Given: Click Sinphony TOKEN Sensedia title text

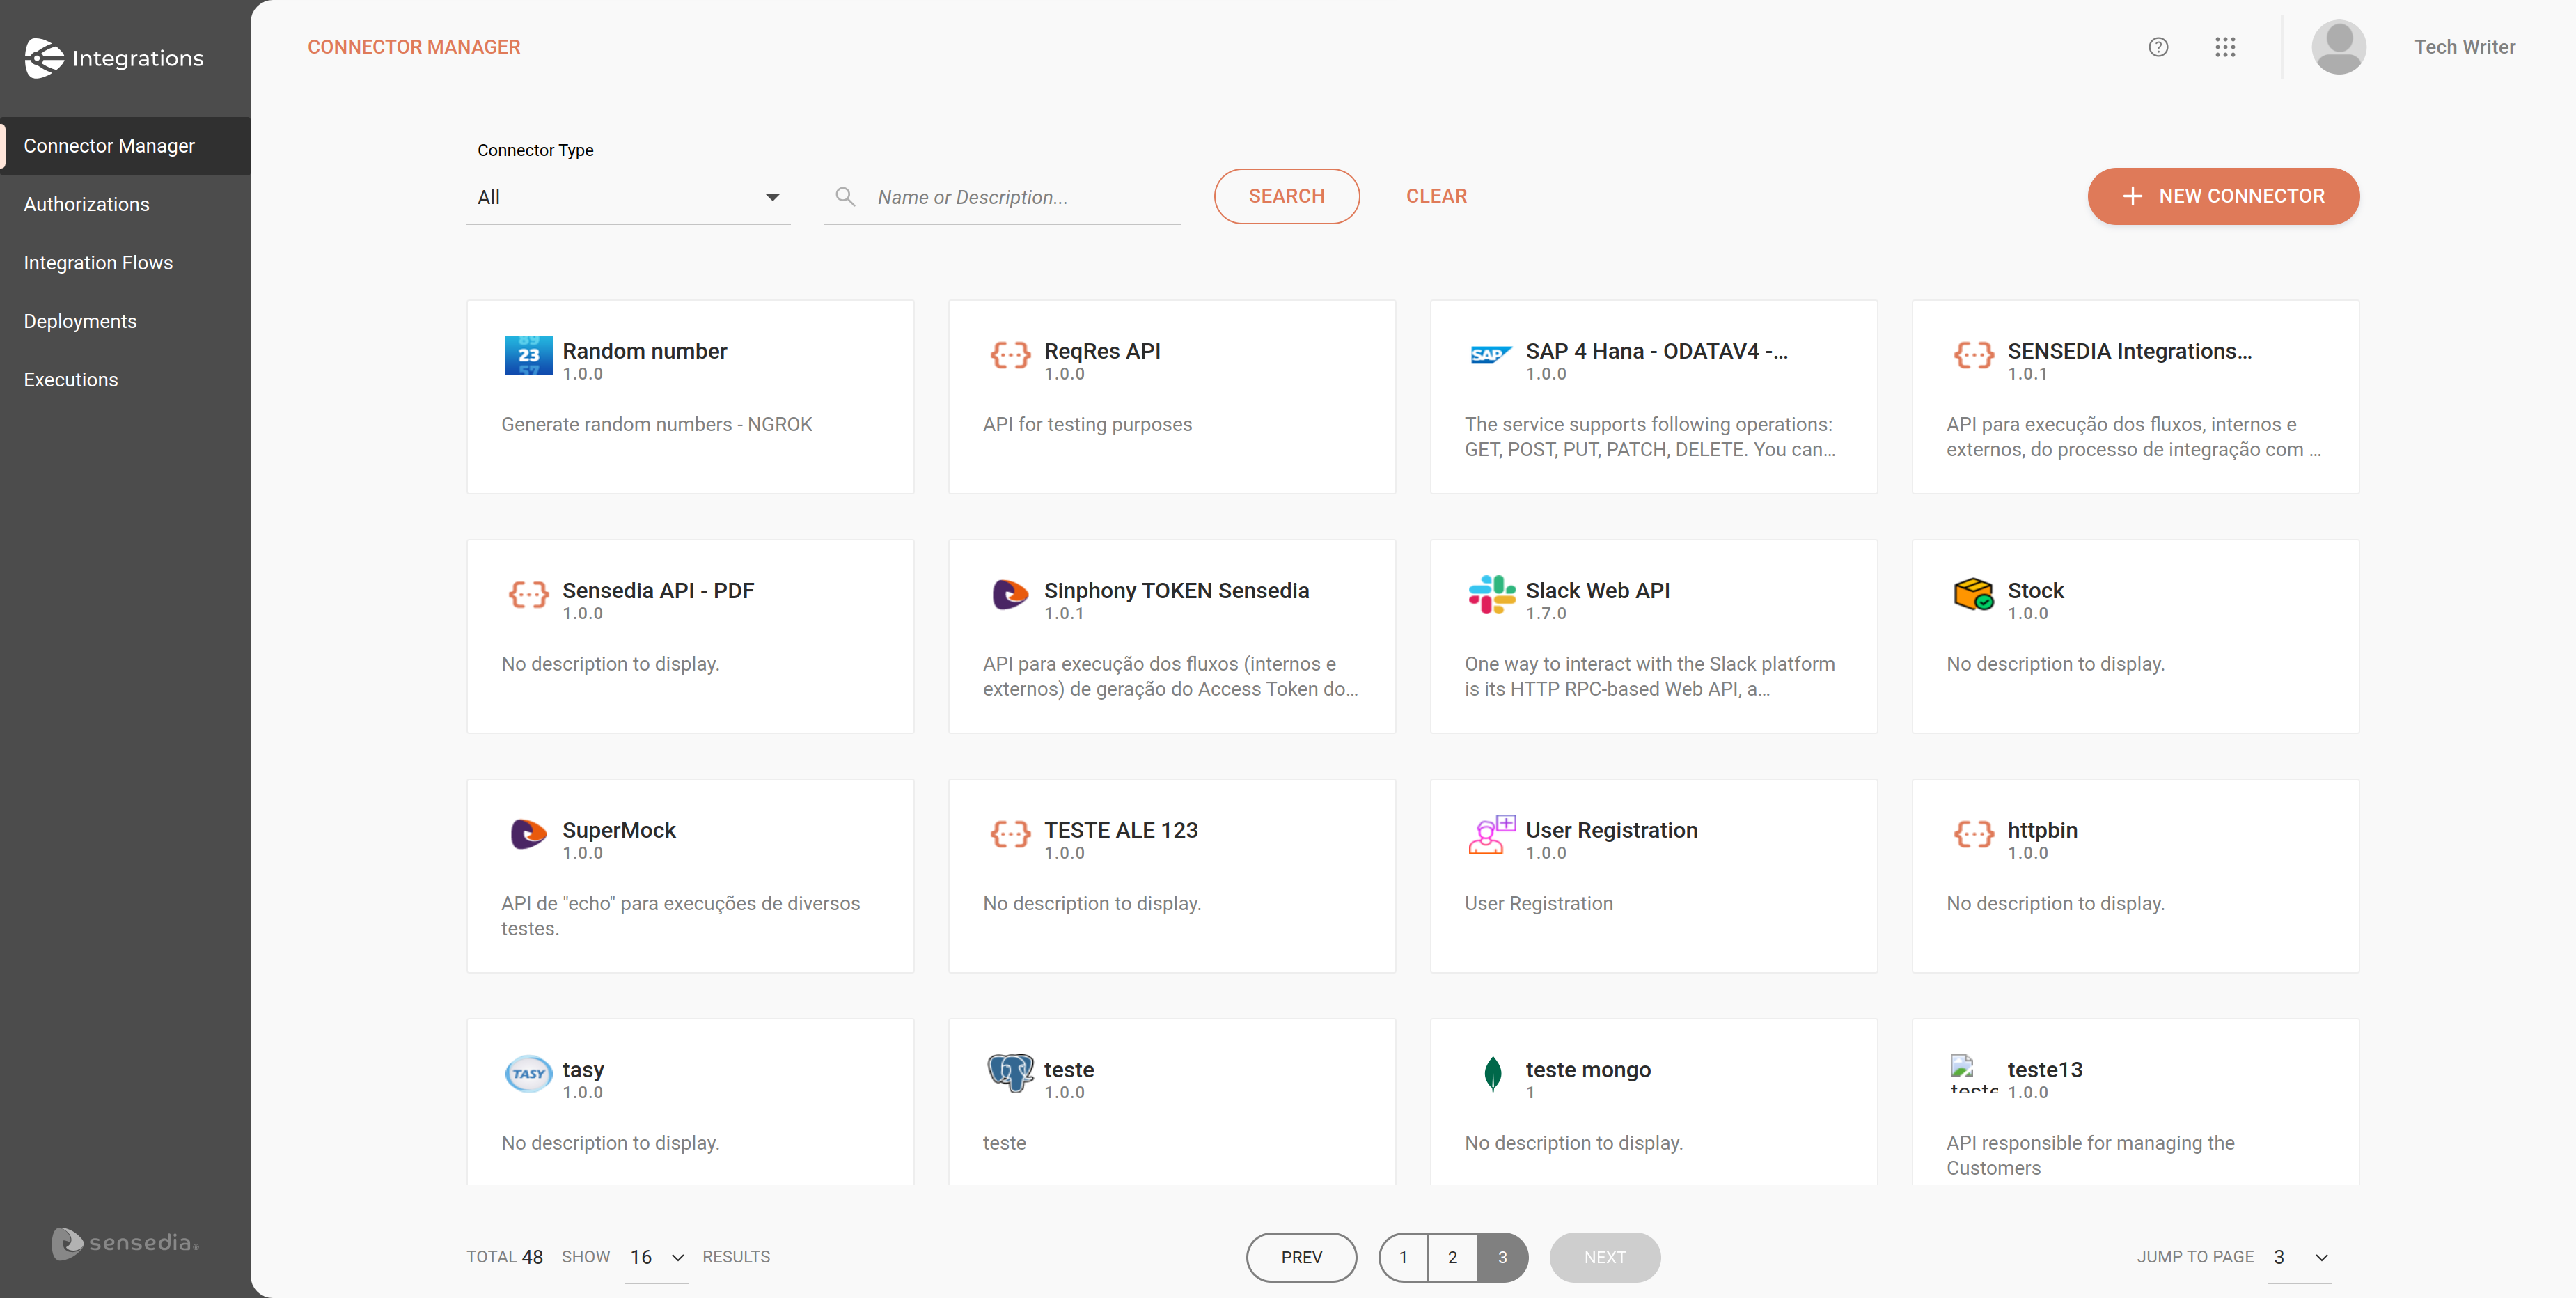Looking at the screenshot, I should (1176, 591).
